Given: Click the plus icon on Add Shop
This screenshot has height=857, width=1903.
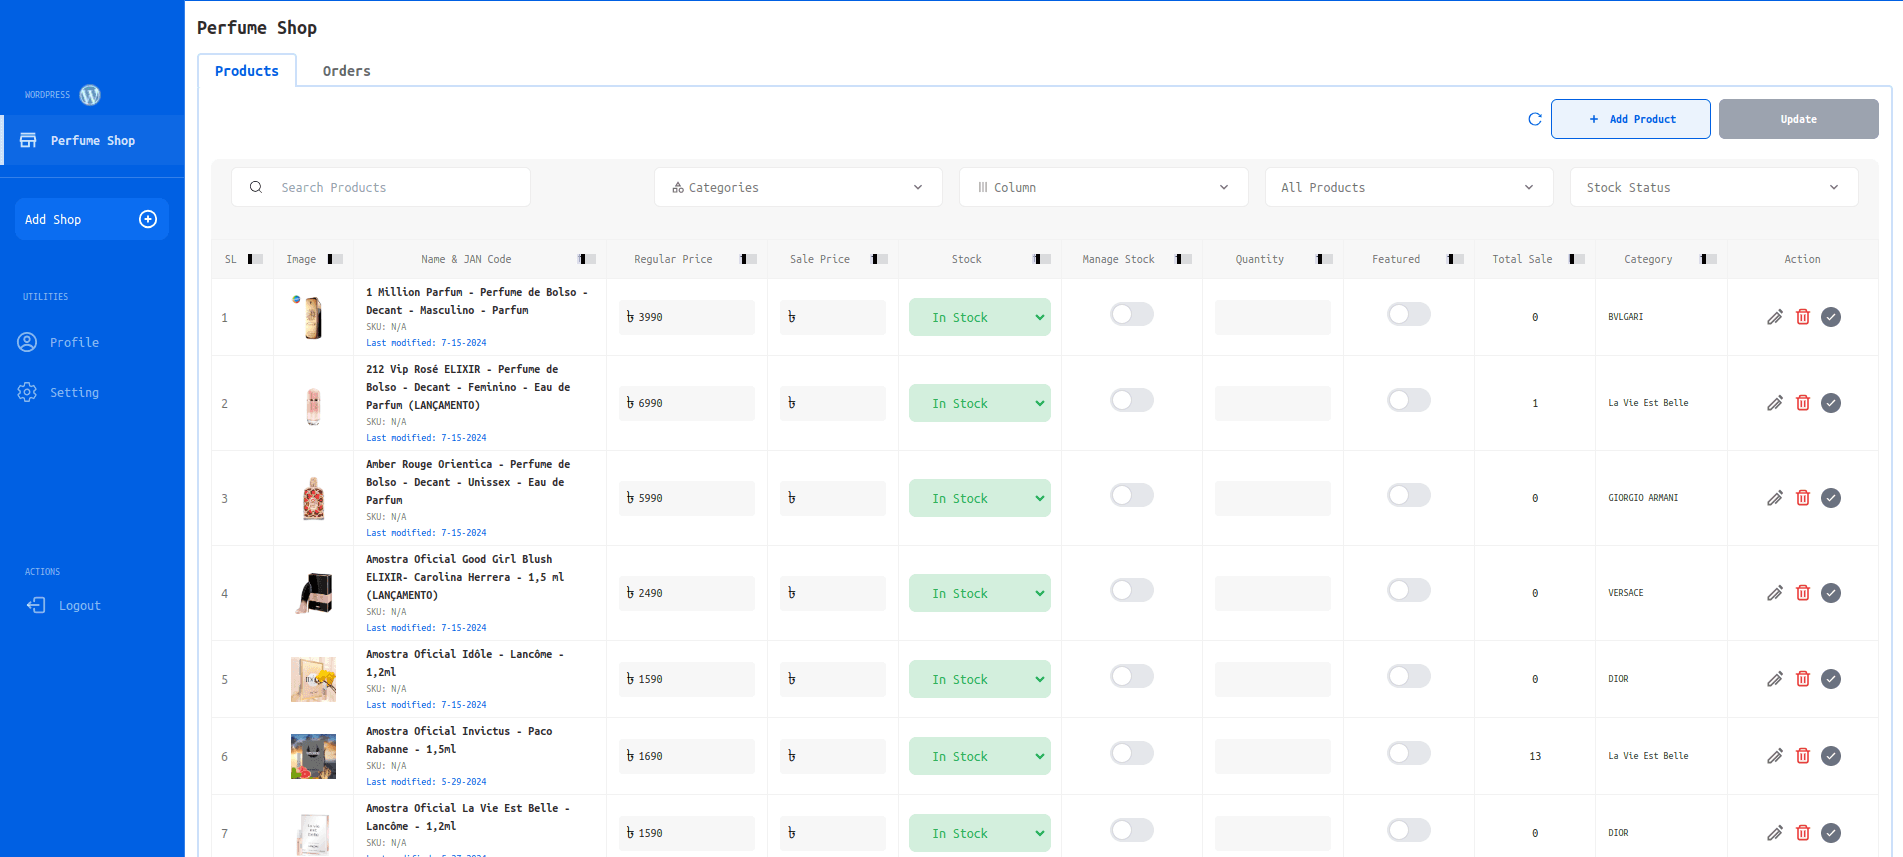Looking at the screenshot, I should [x=148, y=219].
